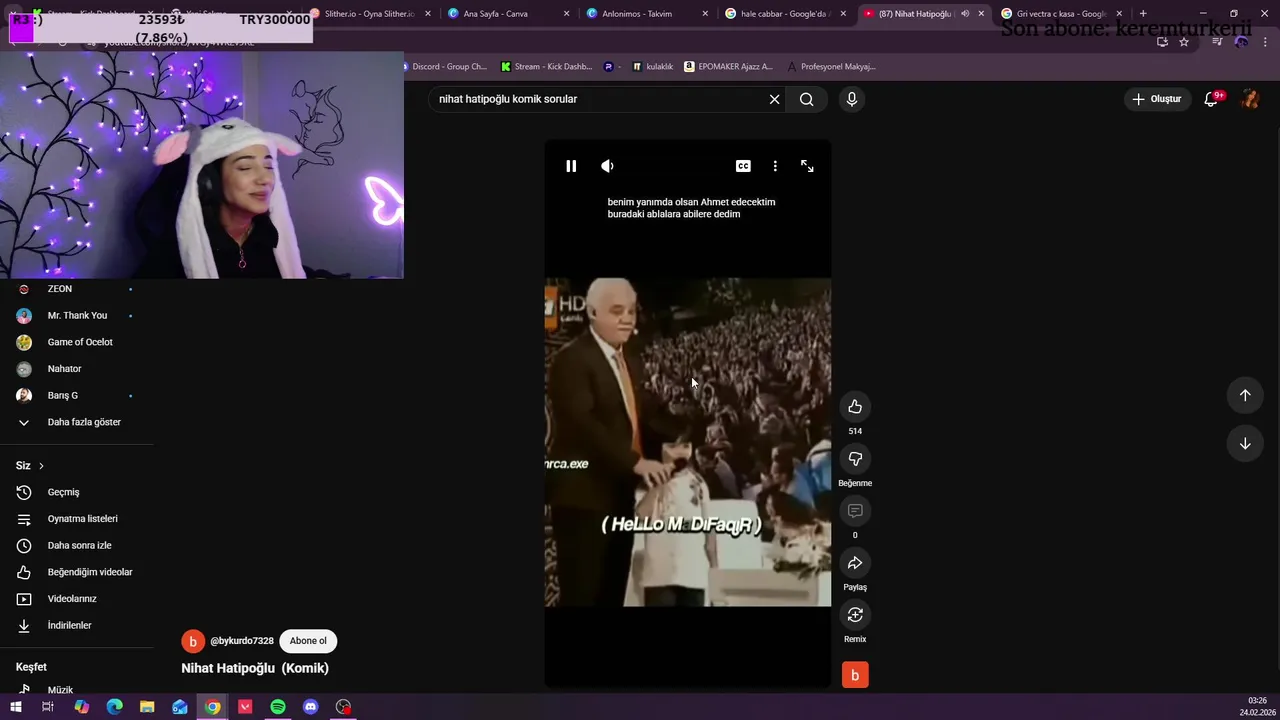Mute the Shorts video volume

[x=607, y=166]
